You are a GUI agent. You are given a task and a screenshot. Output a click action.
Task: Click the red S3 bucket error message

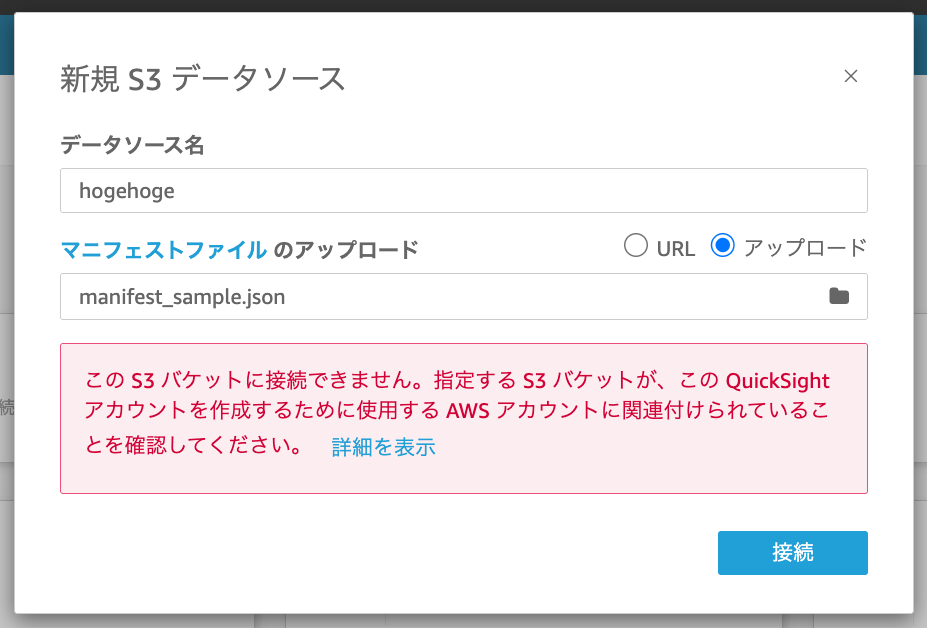pyautogui.click(x=457, y=412)
